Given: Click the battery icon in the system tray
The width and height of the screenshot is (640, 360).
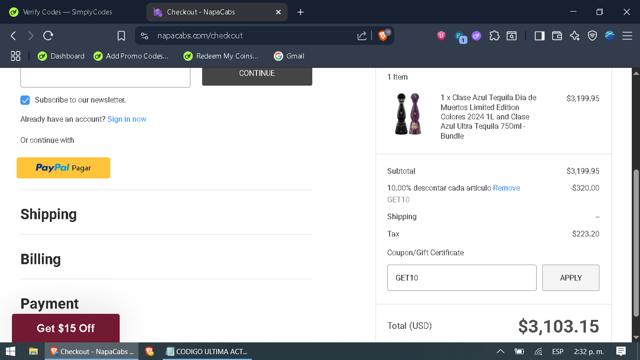Looking at the screenshot, I should pyautogui.click(x=519, y=351).
